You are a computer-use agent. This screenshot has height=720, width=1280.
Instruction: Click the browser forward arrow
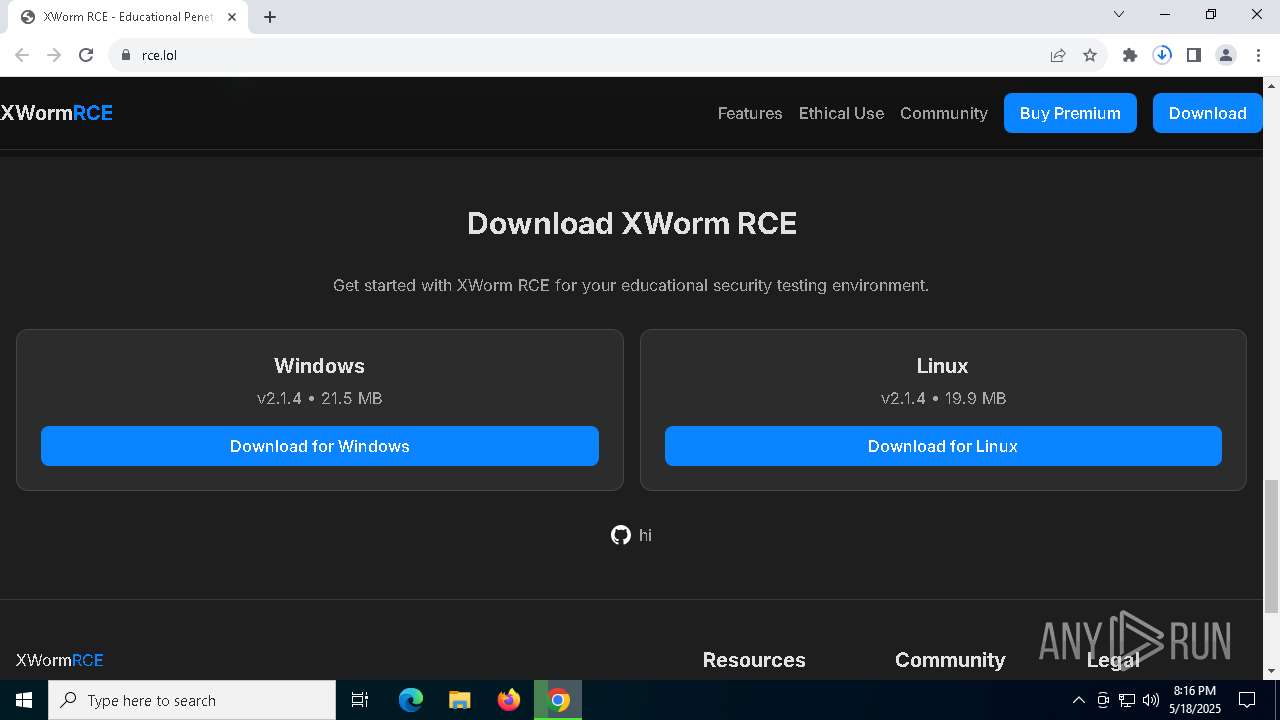54,55
